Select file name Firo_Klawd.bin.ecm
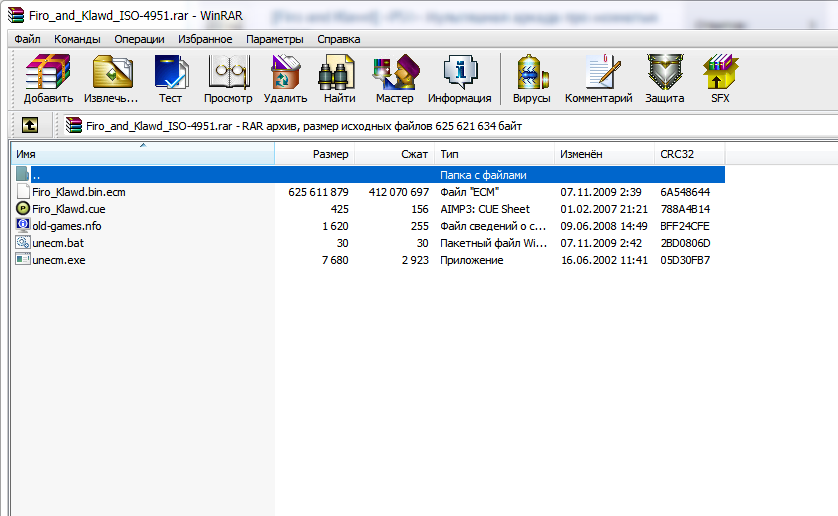The image size is (838, 516). click(79, 192)
